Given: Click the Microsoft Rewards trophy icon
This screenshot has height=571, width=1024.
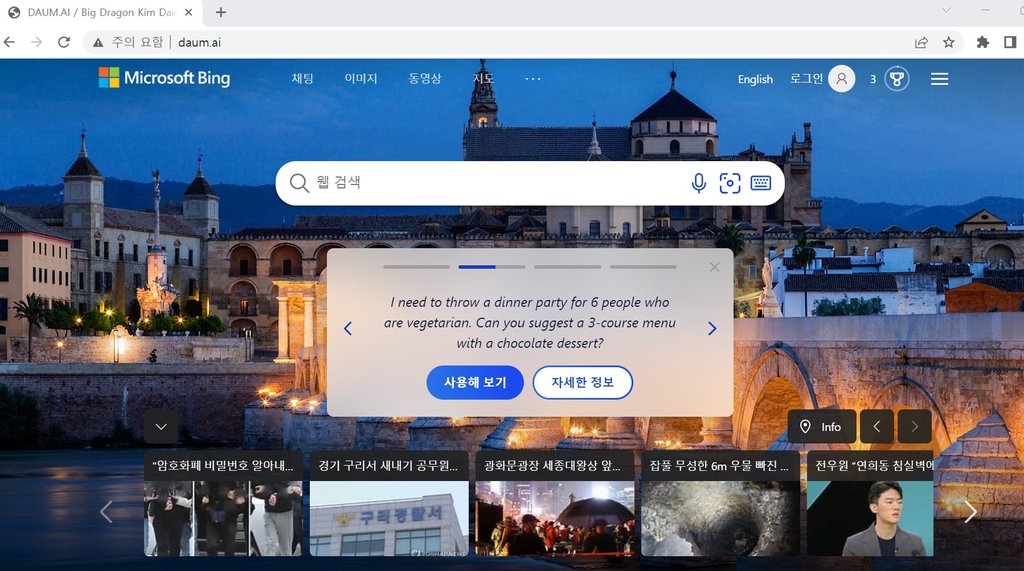Looking at the screenshot, I should pyautogui.click(x=897, y=79).
